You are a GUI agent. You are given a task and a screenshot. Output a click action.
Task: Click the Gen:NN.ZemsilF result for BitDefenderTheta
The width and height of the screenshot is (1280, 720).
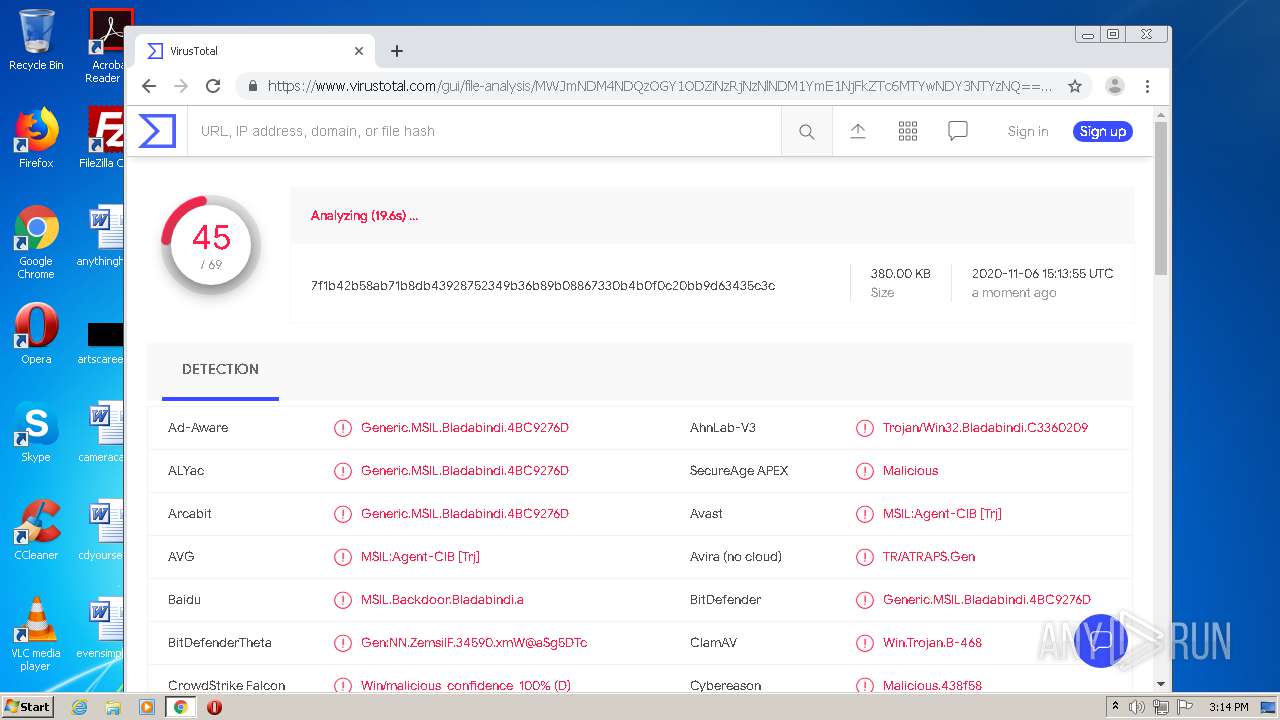pos(474,643)
